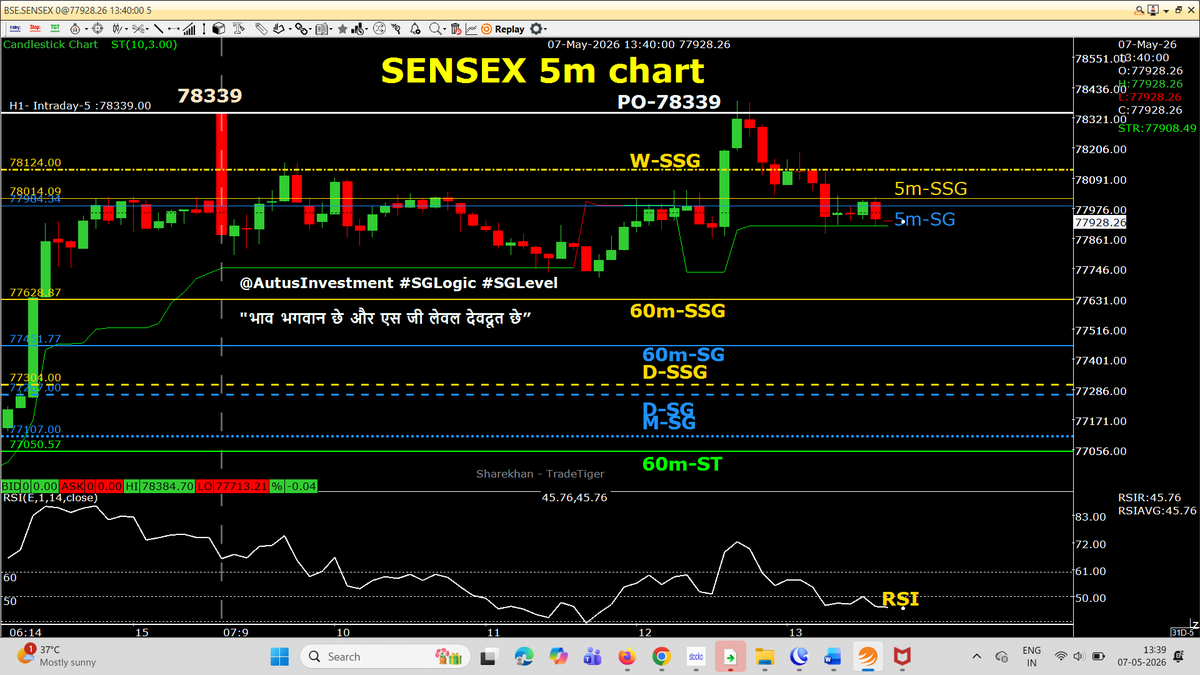Open the Windows Start menu
The width and height of the screenshot is (1200, 675).
278,656
